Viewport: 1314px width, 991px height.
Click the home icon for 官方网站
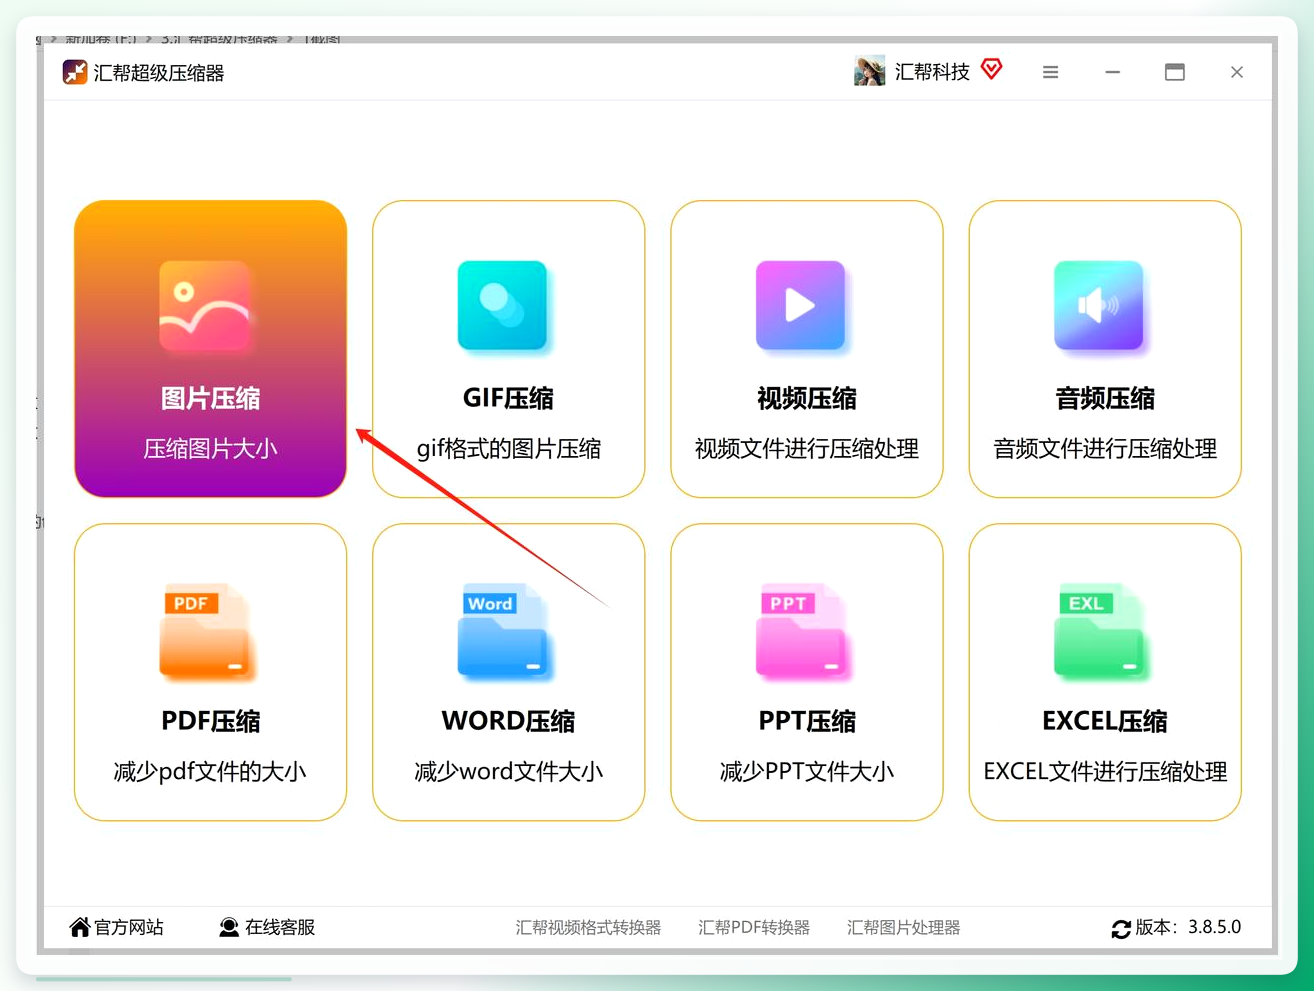click(x=80, y=927)
